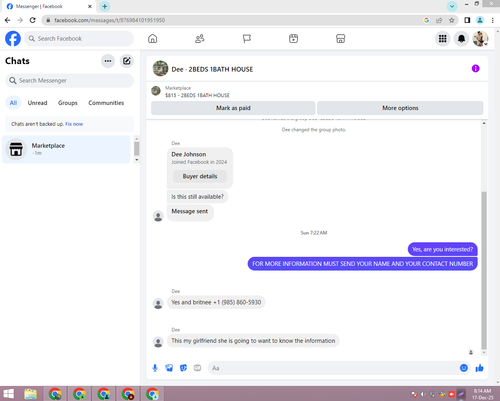Open the Windows Start button
Image resolution: width=500 pixels, height=401 pixels.
9,394
